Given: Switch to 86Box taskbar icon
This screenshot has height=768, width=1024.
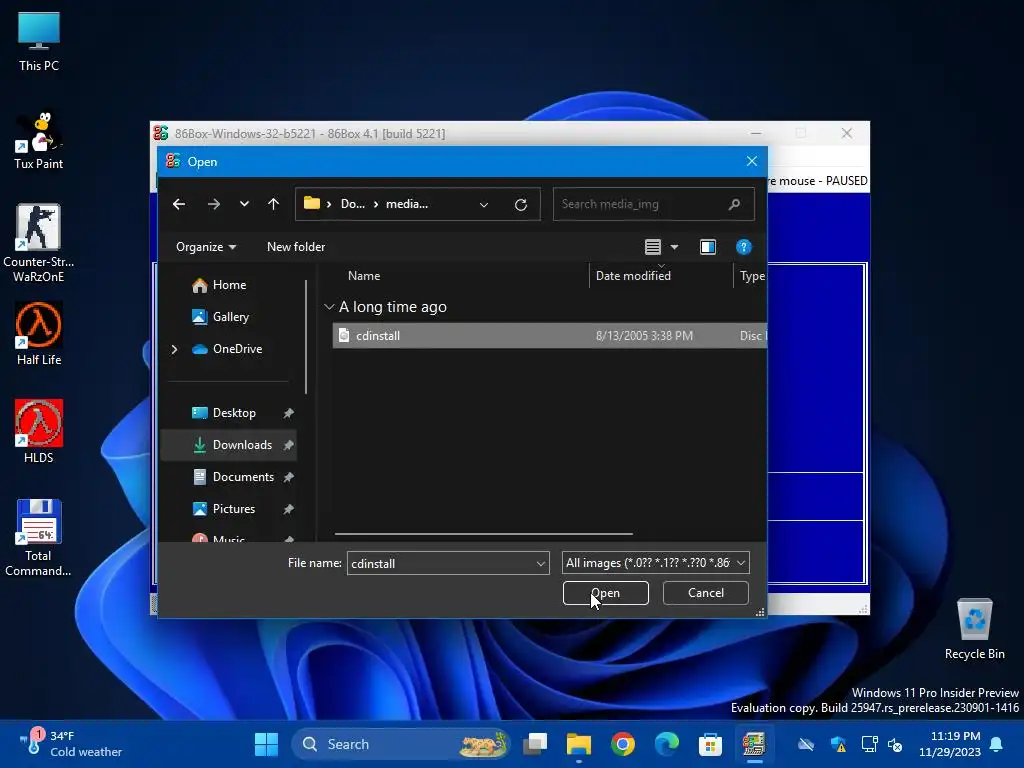Looking at the screenshot, I should pyautogui.click(x=754, y=744).
